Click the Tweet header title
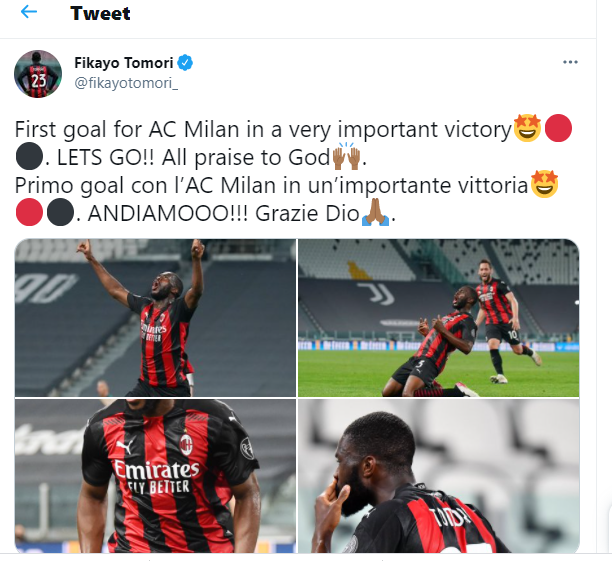 pos(100,14)
